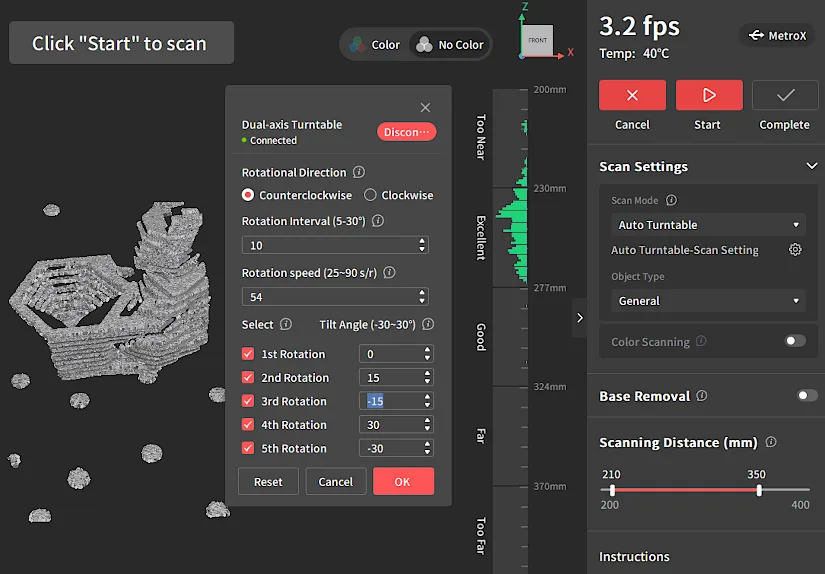Show Tilt Angle info icon
This screenshot has width=825, height=574.
(x=428, y=324)
